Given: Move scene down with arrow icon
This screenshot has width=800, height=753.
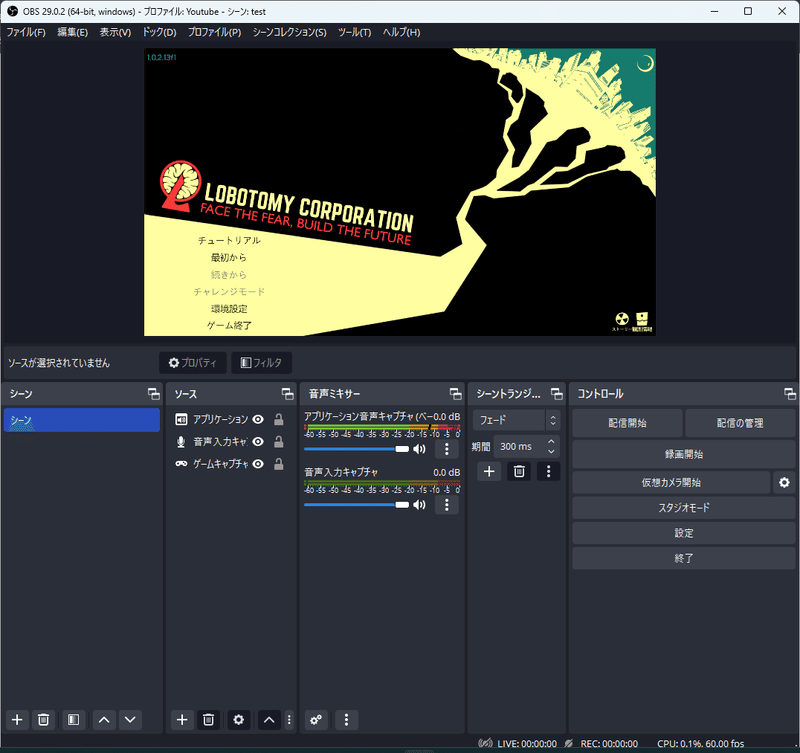Looking at the screenshot, I should [130, 719].
